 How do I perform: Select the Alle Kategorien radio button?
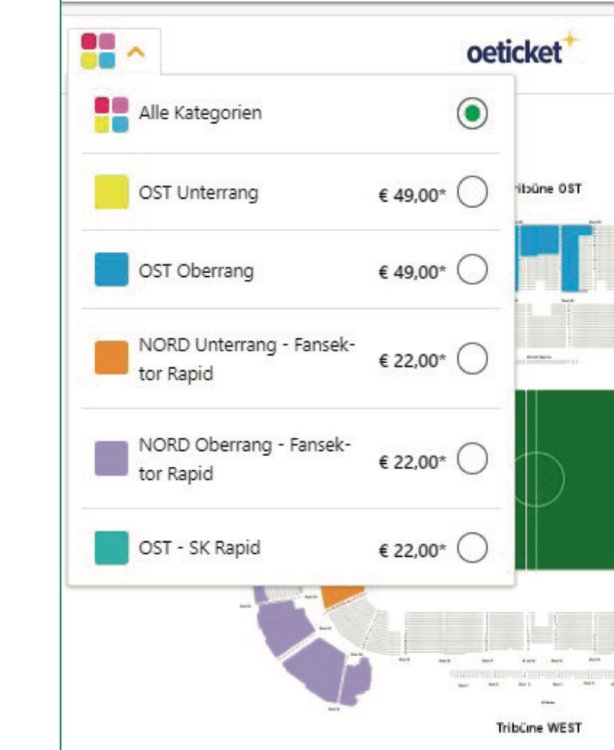tap(472, 115)
